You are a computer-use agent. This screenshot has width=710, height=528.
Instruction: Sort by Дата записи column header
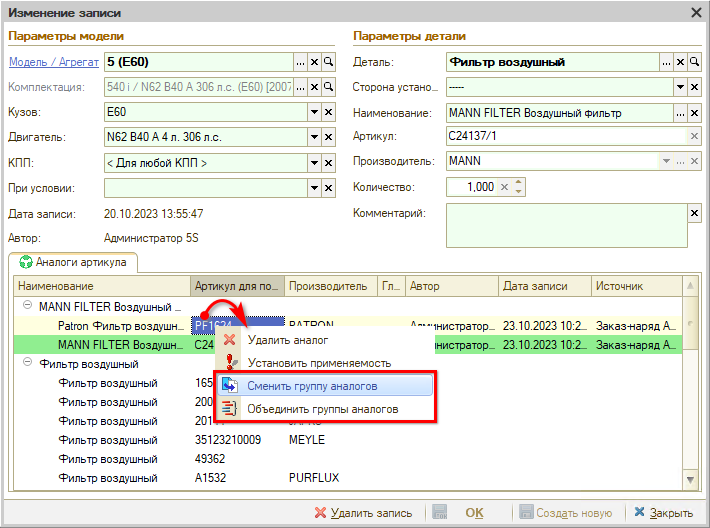pyautogui.click(x=545, y=286)
